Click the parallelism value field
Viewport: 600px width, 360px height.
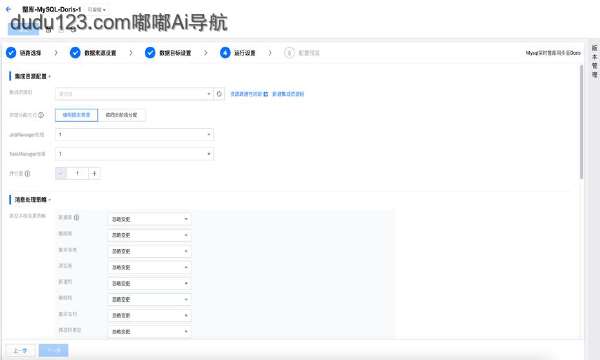click(x=78, y=174)
